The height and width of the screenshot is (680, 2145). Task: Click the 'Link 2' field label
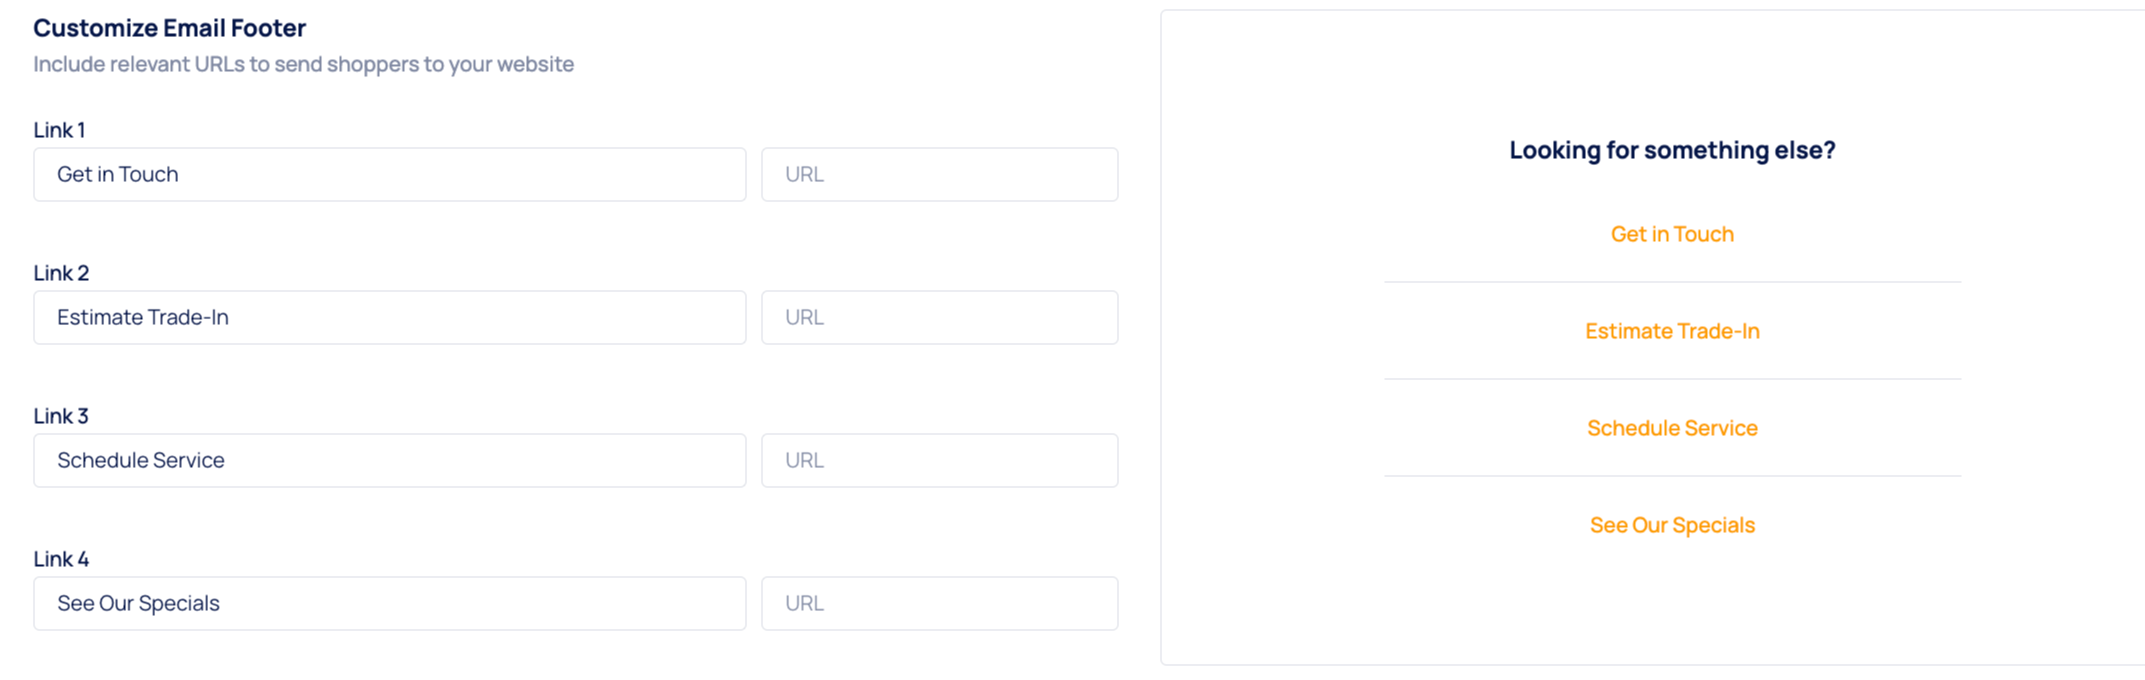[61, 273]
